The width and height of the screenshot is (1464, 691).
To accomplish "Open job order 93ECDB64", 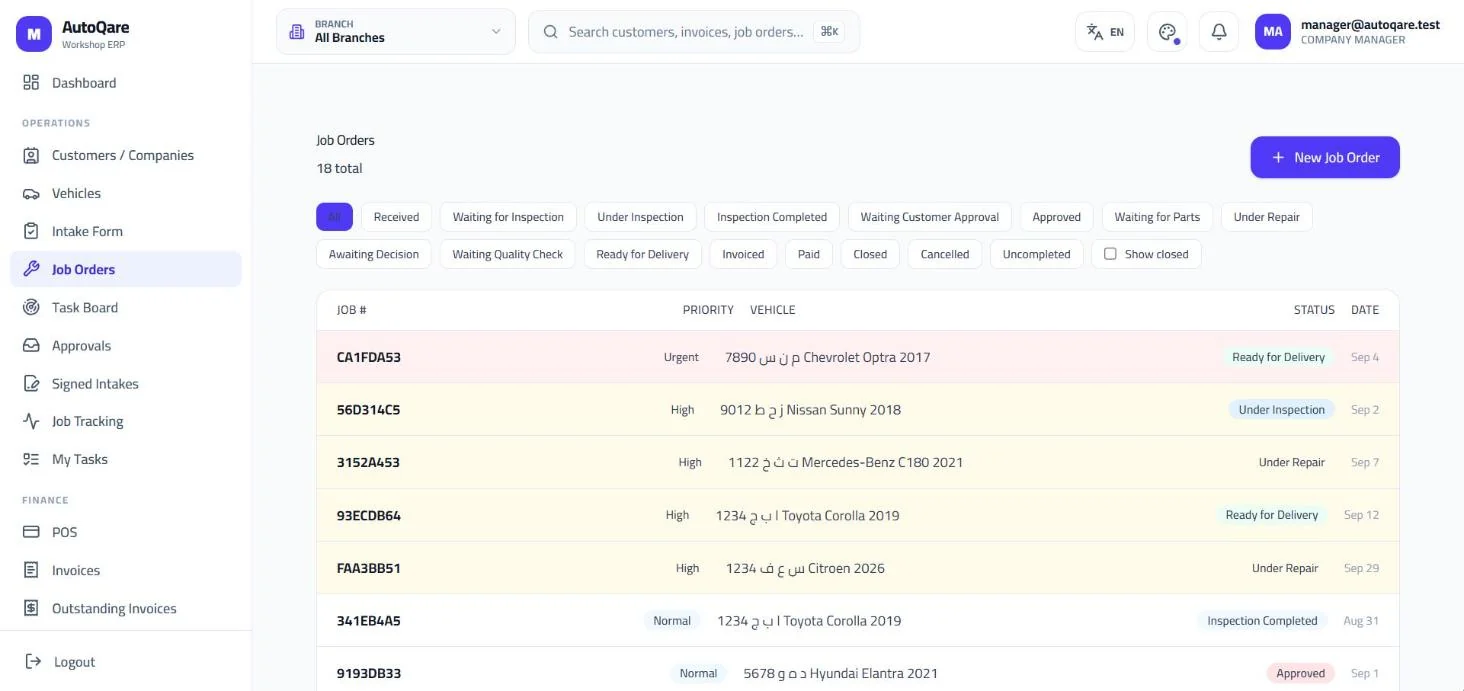I will click(858, 515).
